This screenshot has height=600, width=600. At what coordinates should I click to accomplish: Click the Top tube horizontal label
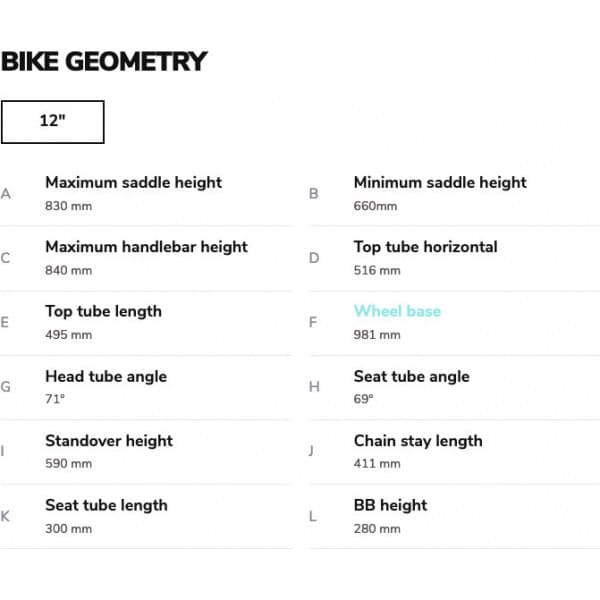point(426,247)
